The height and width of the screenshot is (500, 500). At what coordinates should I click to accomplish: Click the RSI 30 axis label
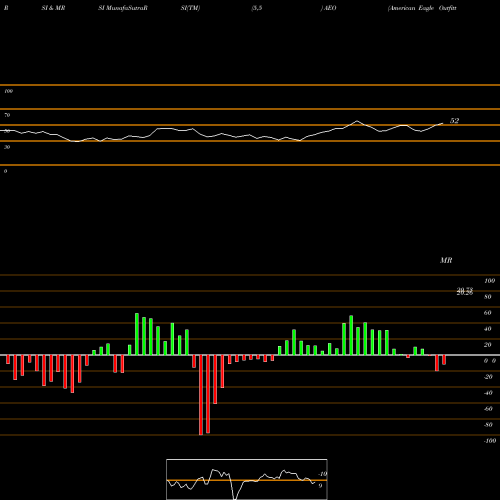[x=7, y=147]
